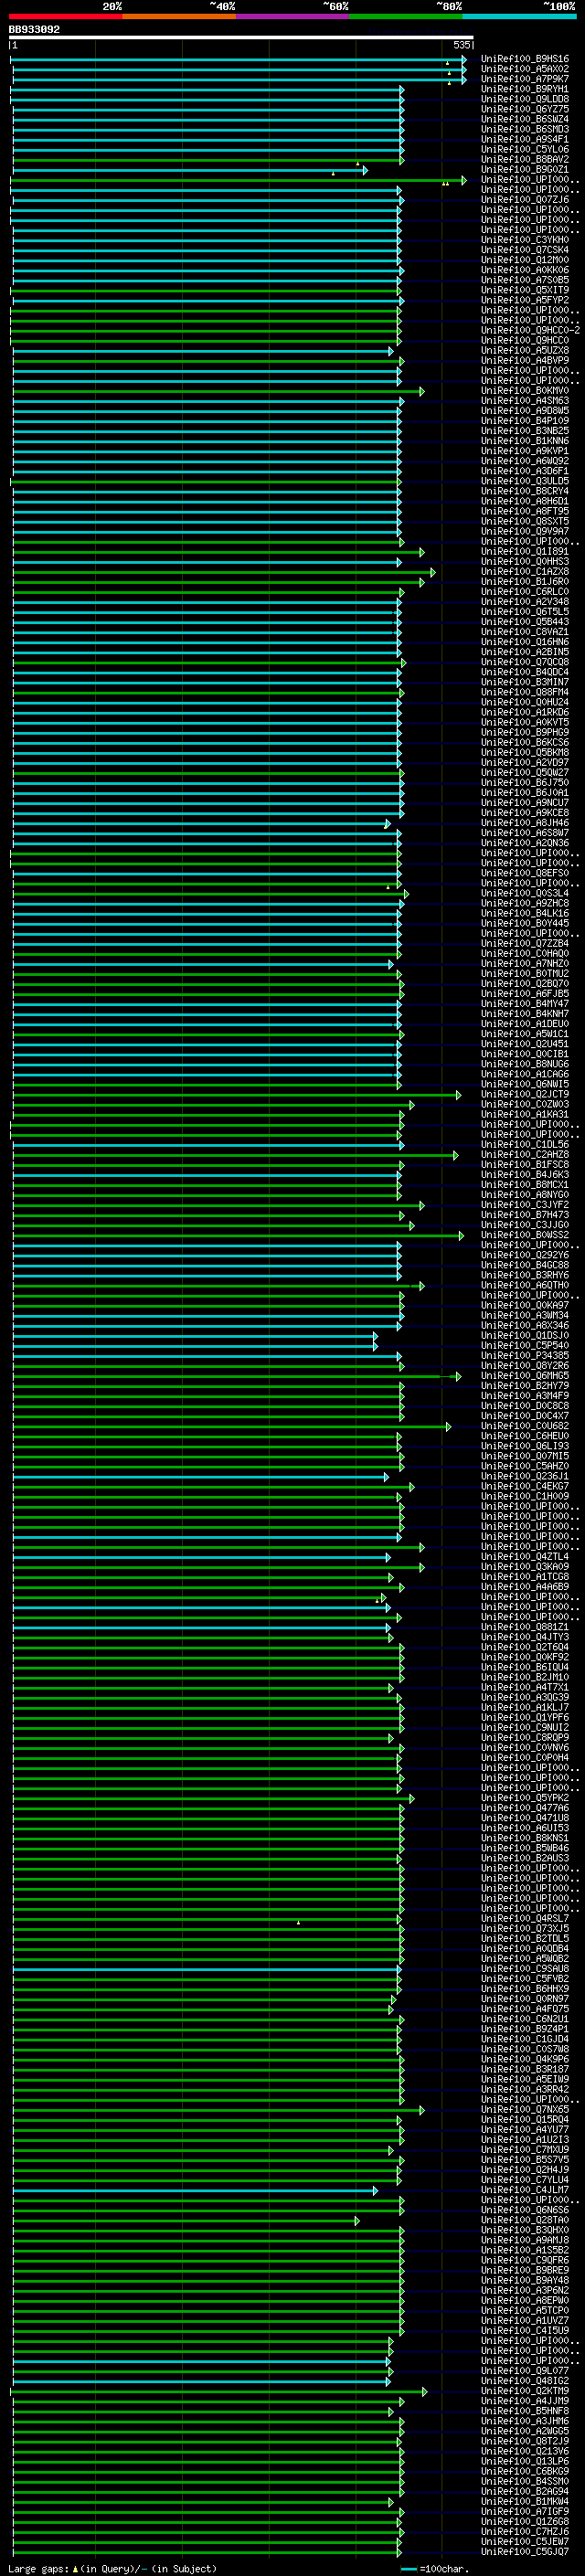
Task: Select the label UniRef100_Q07ZJ6
Action: (525, 199)
